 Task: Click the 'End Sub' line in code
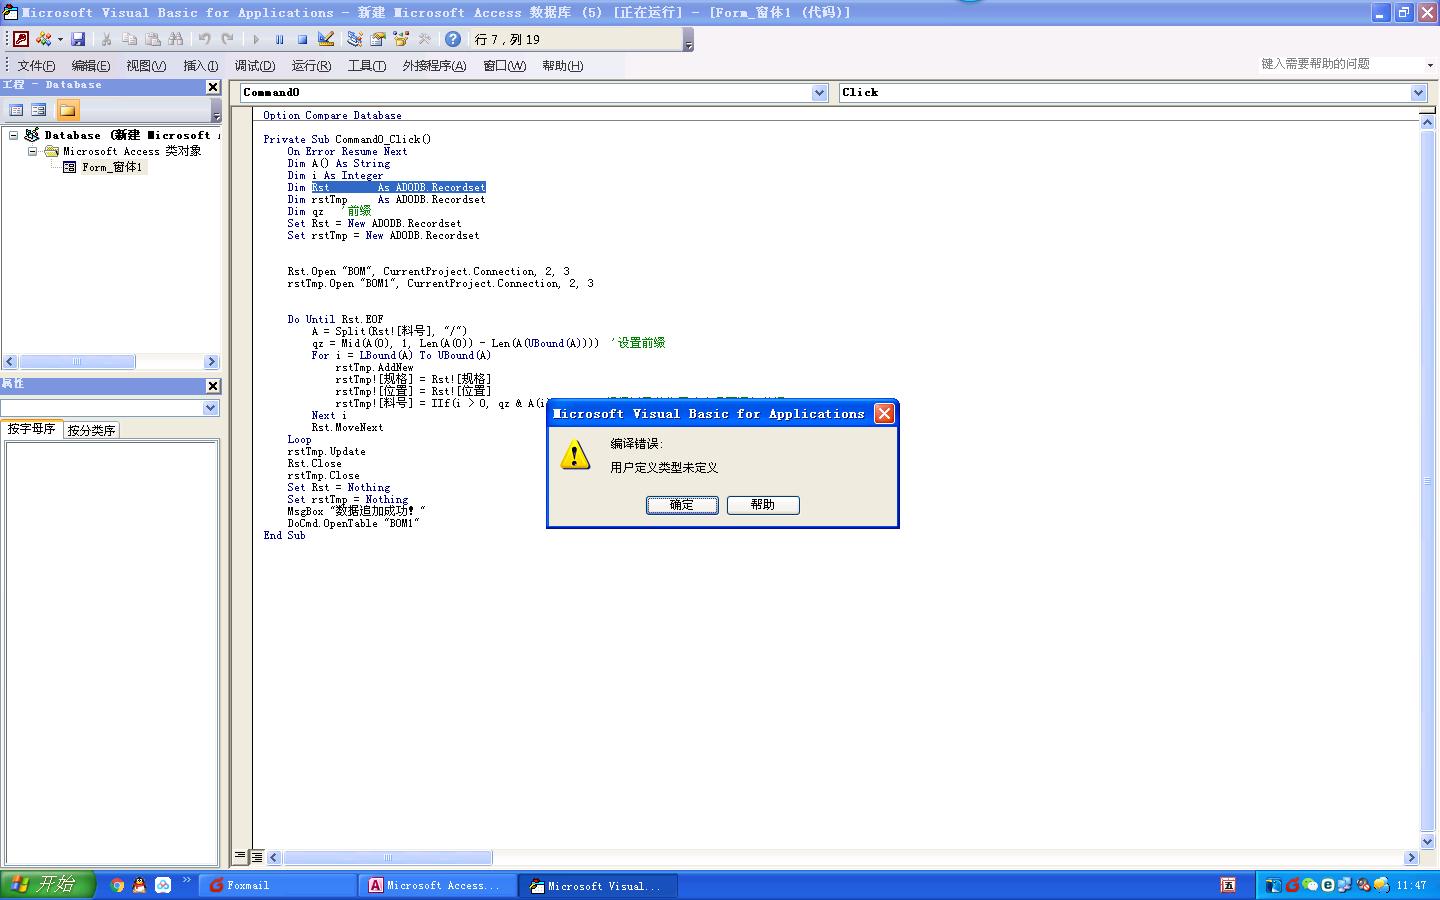click(x=285, y=536)
